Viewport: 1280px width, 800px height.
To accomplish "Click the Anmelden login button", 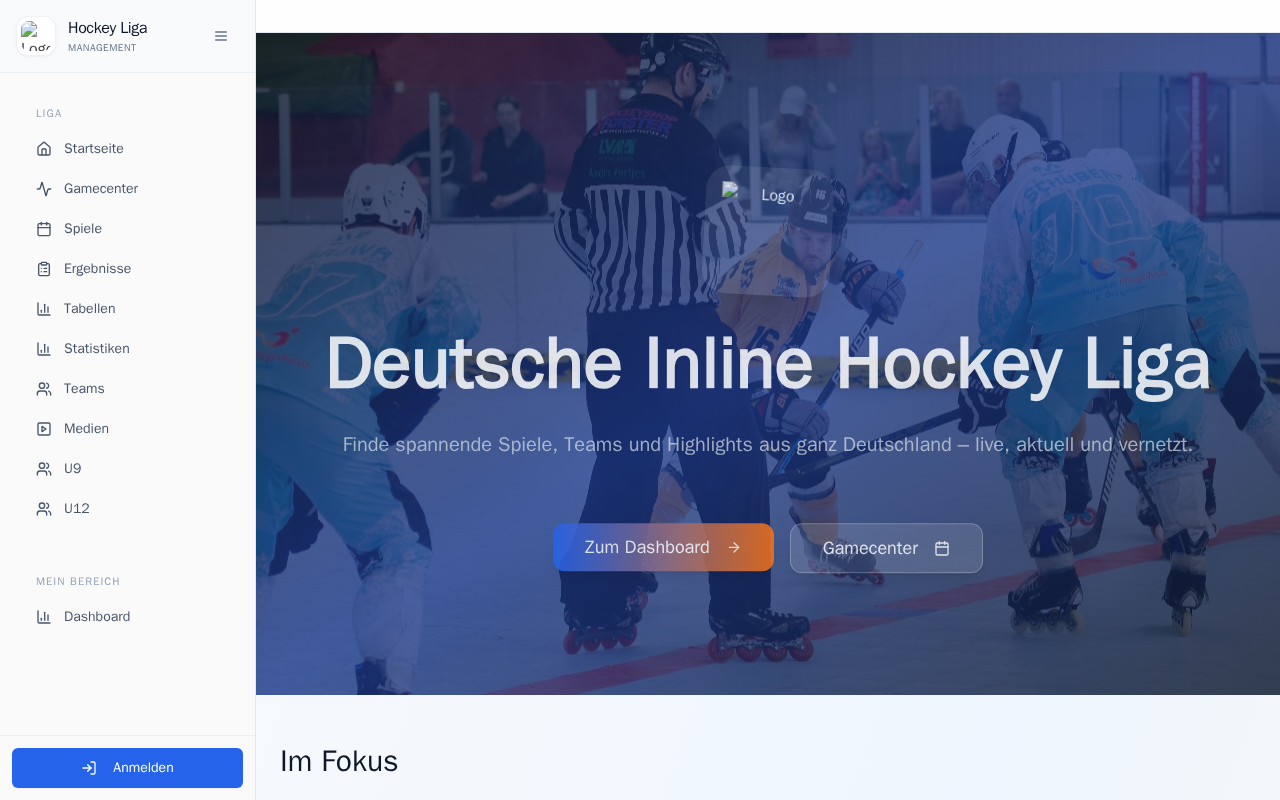I will [x=127, y=768].
